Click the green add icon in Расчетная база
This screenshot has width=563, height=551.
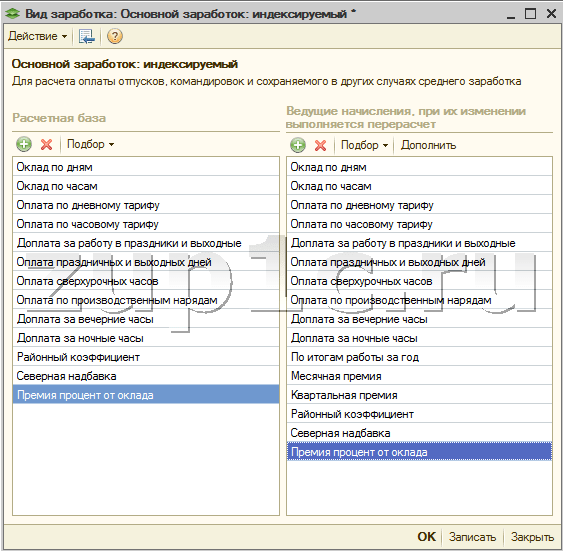(24, 144)
